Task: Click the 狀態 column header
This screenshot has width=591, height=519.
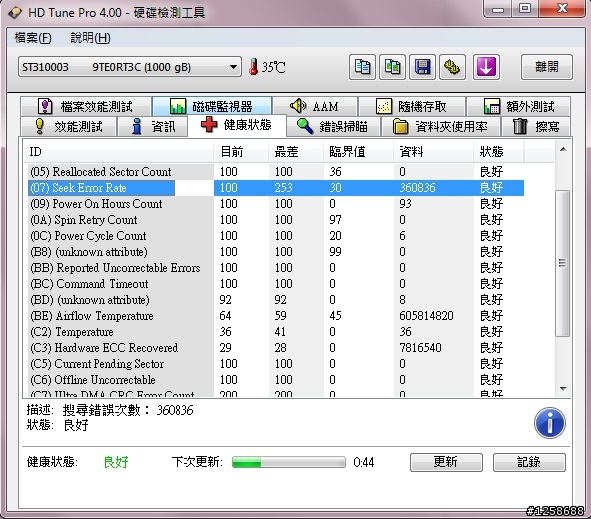Action: [x=499, y=152]
